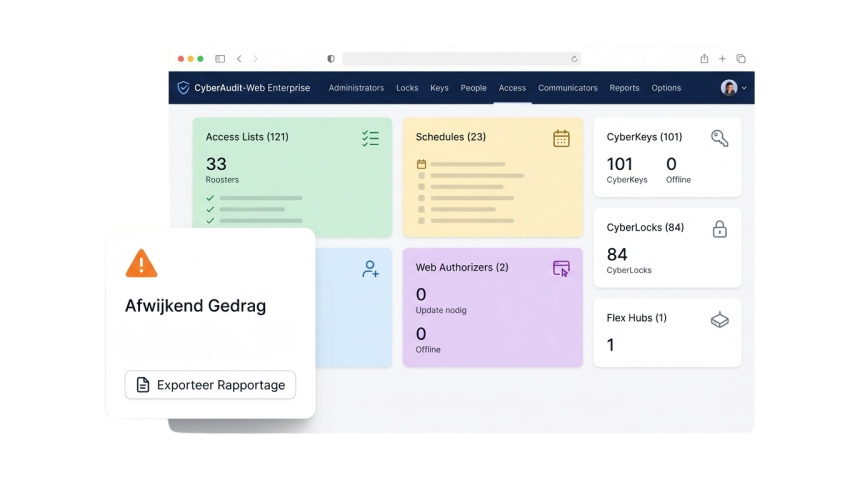The image size is (860, 480).
Task: Click the add person icon
Action: pos(370,268)
